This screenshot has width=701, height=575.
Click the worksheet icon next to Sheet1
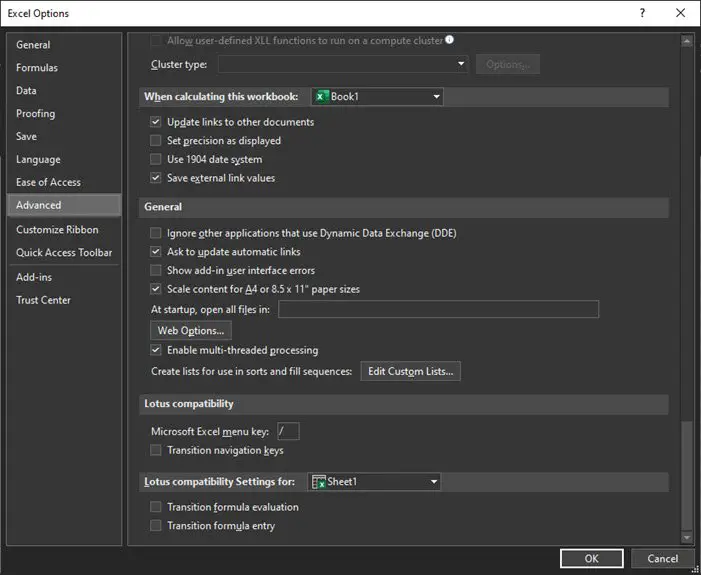pos(319,482)
